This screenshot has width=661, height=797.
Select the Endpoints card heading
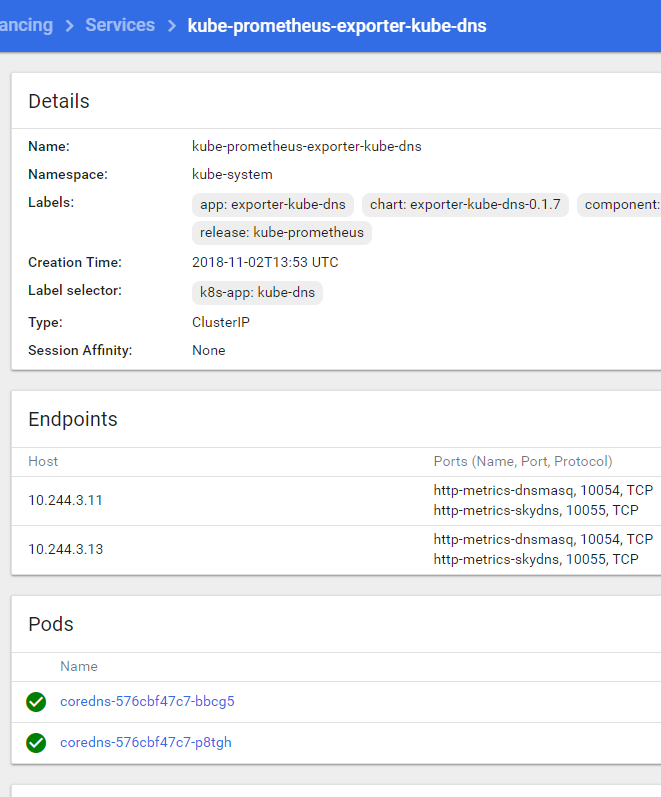pyautogui.click(x=73, y=419)
